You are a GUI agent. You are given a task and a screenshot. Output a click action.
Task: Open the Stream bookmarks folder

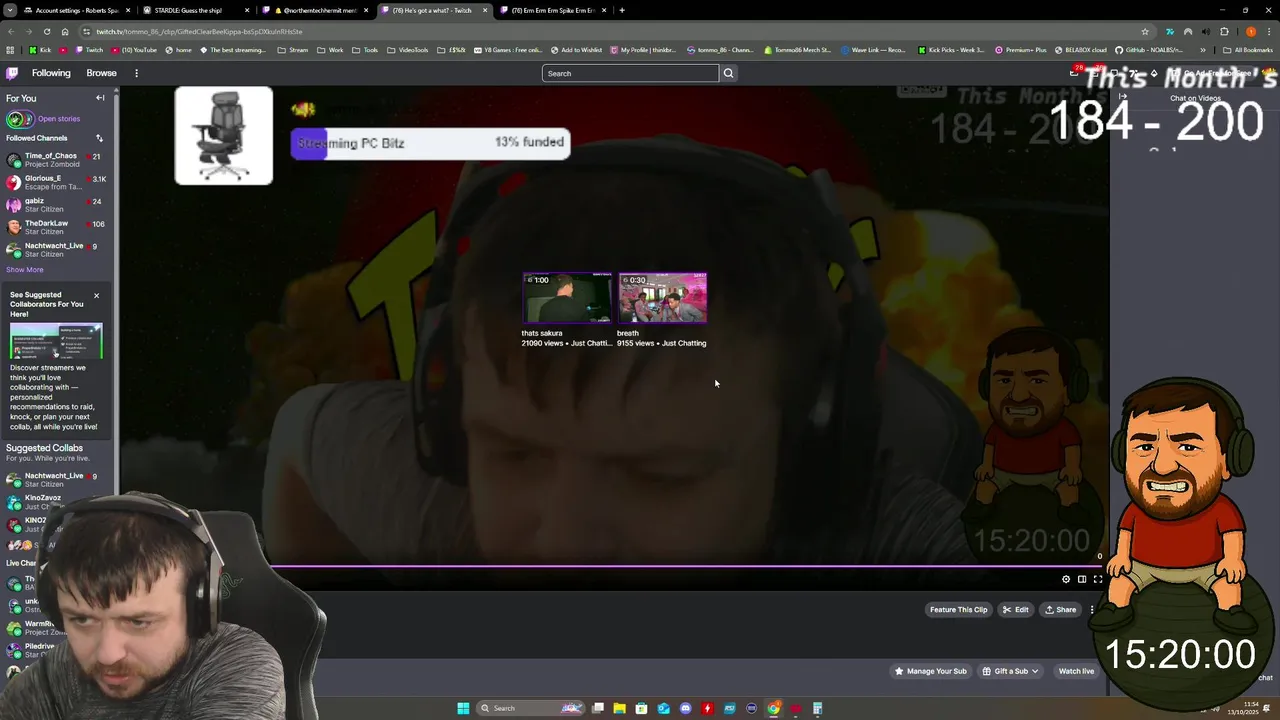[292, 50]
